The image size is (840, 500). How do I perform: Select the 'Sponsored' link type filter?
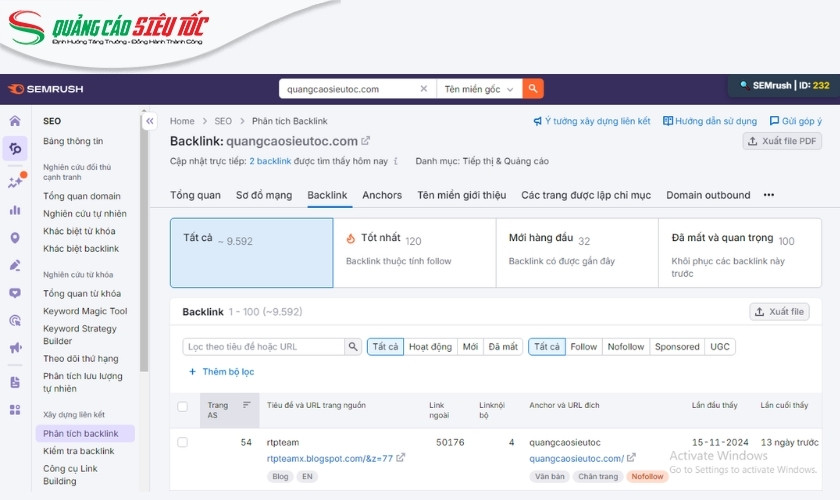point(677,347)
